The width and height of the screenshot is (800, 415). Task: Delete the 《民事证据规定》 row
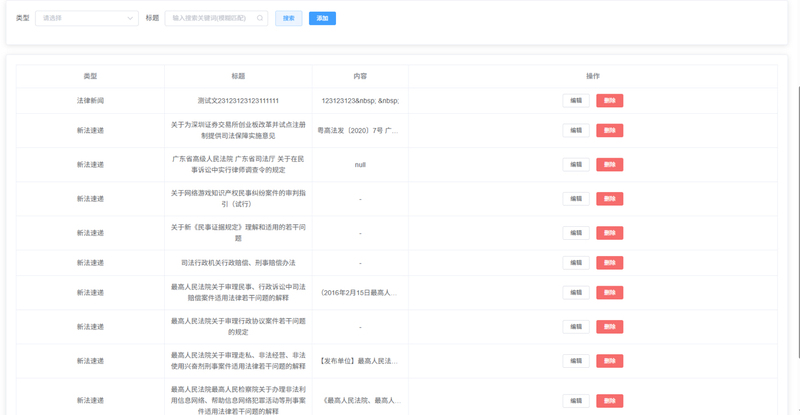[610, 233]
